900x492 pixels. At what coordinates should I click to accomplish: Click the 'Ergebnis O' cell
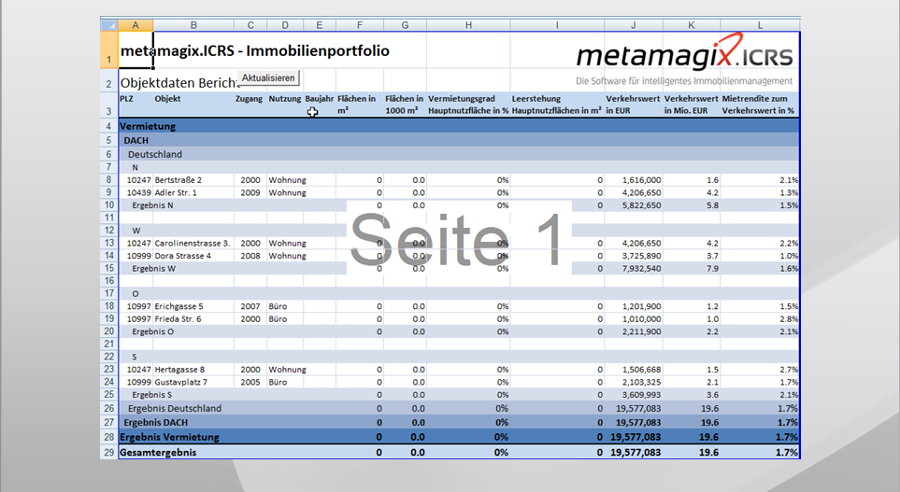click(x=153, y=332)
